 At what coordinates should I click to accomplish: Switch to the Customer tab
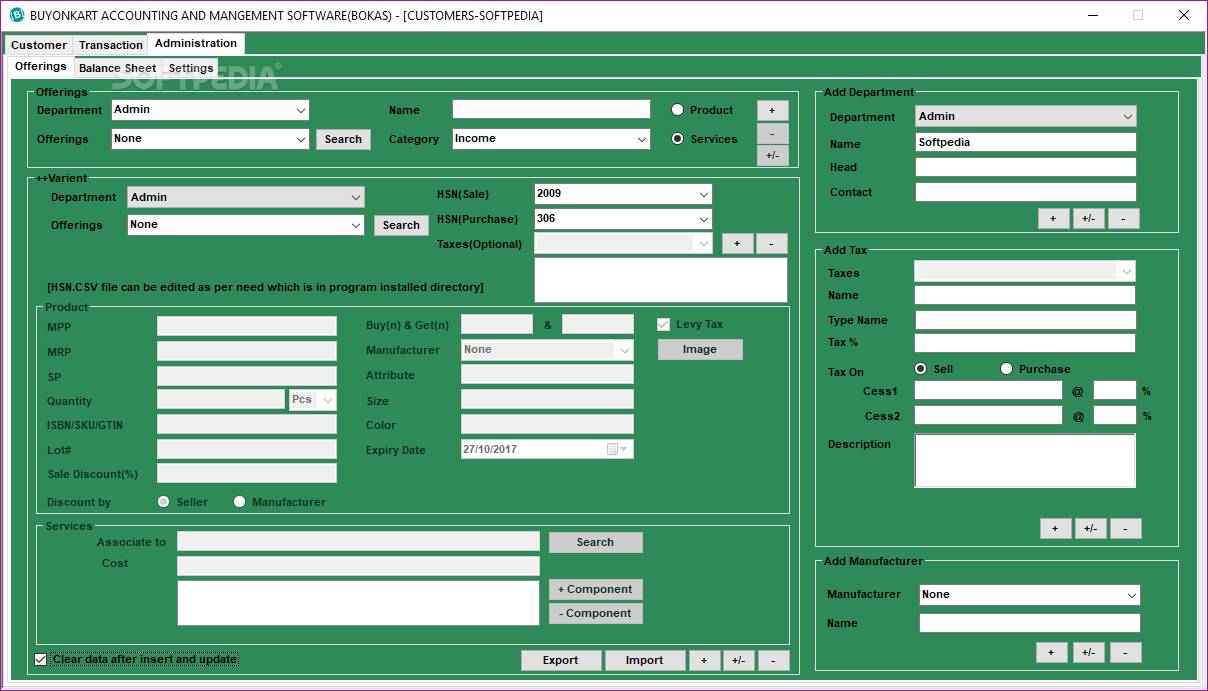39,45
